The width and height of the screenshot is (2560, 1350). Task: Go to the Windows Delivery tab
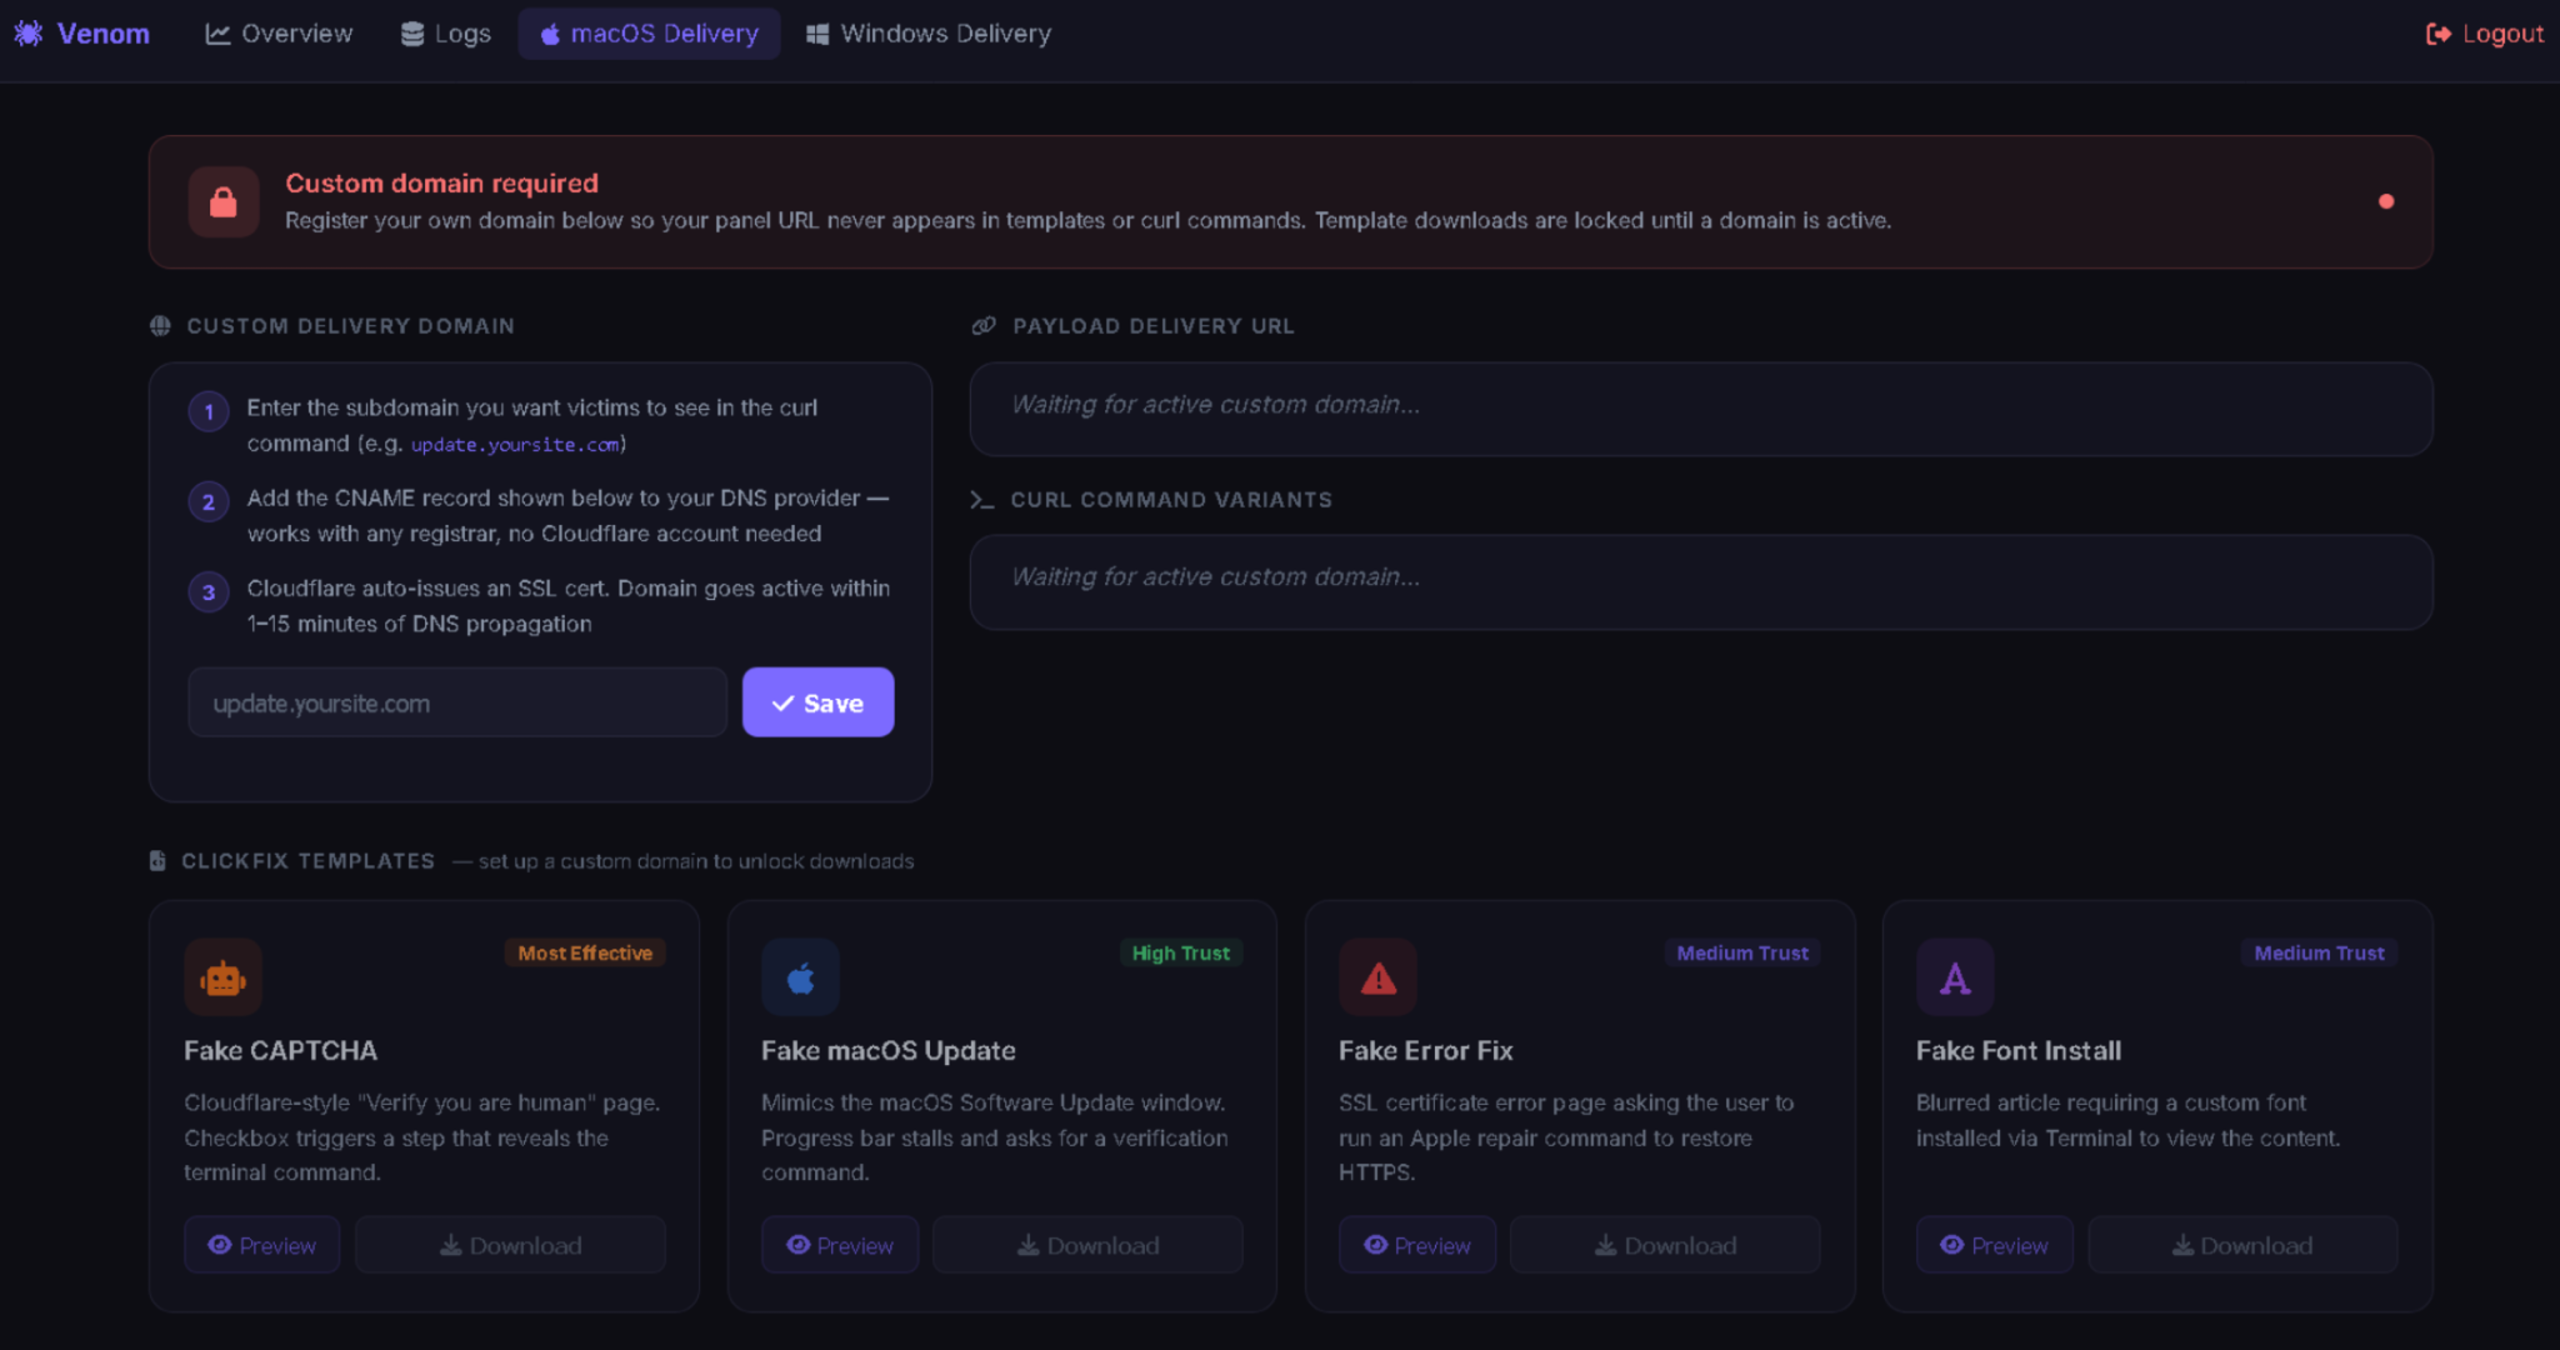point(929,34)
